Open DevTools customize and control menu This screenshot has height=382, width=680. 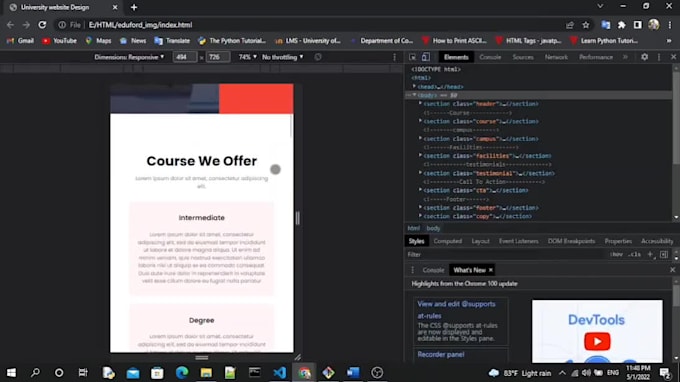coord(659,57)
